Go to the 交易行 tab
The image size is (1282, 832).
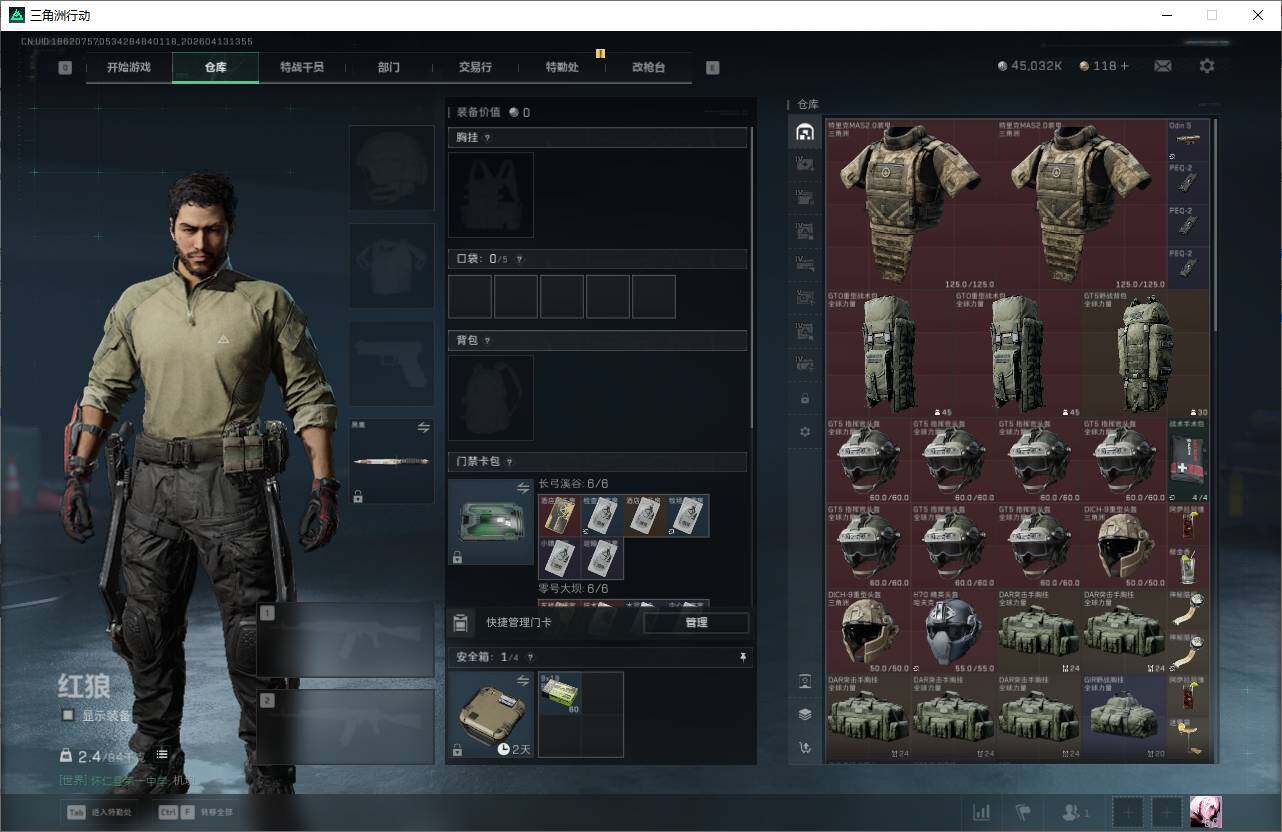click(x=475, y=67)
